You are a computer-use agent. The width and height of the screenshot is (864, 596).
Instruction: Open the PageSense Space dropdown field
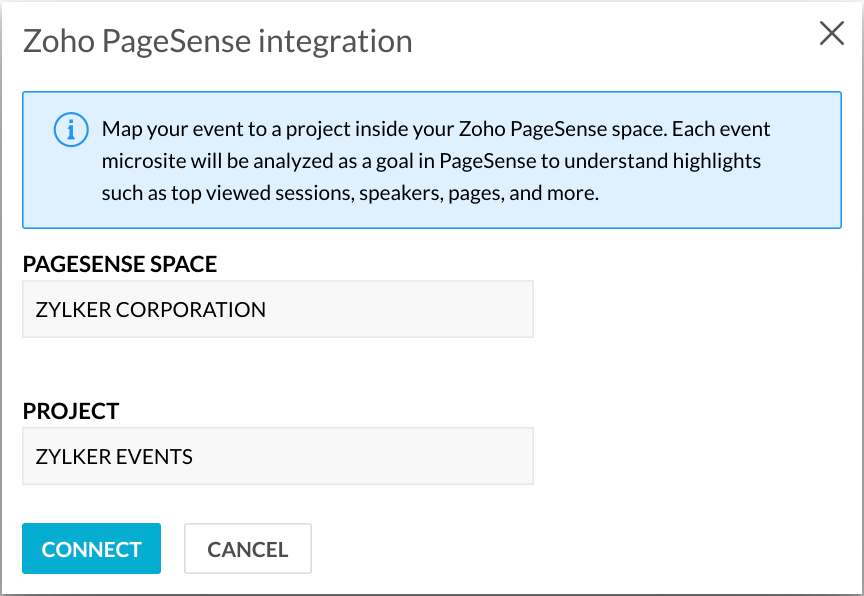click(x=277, y=309)
